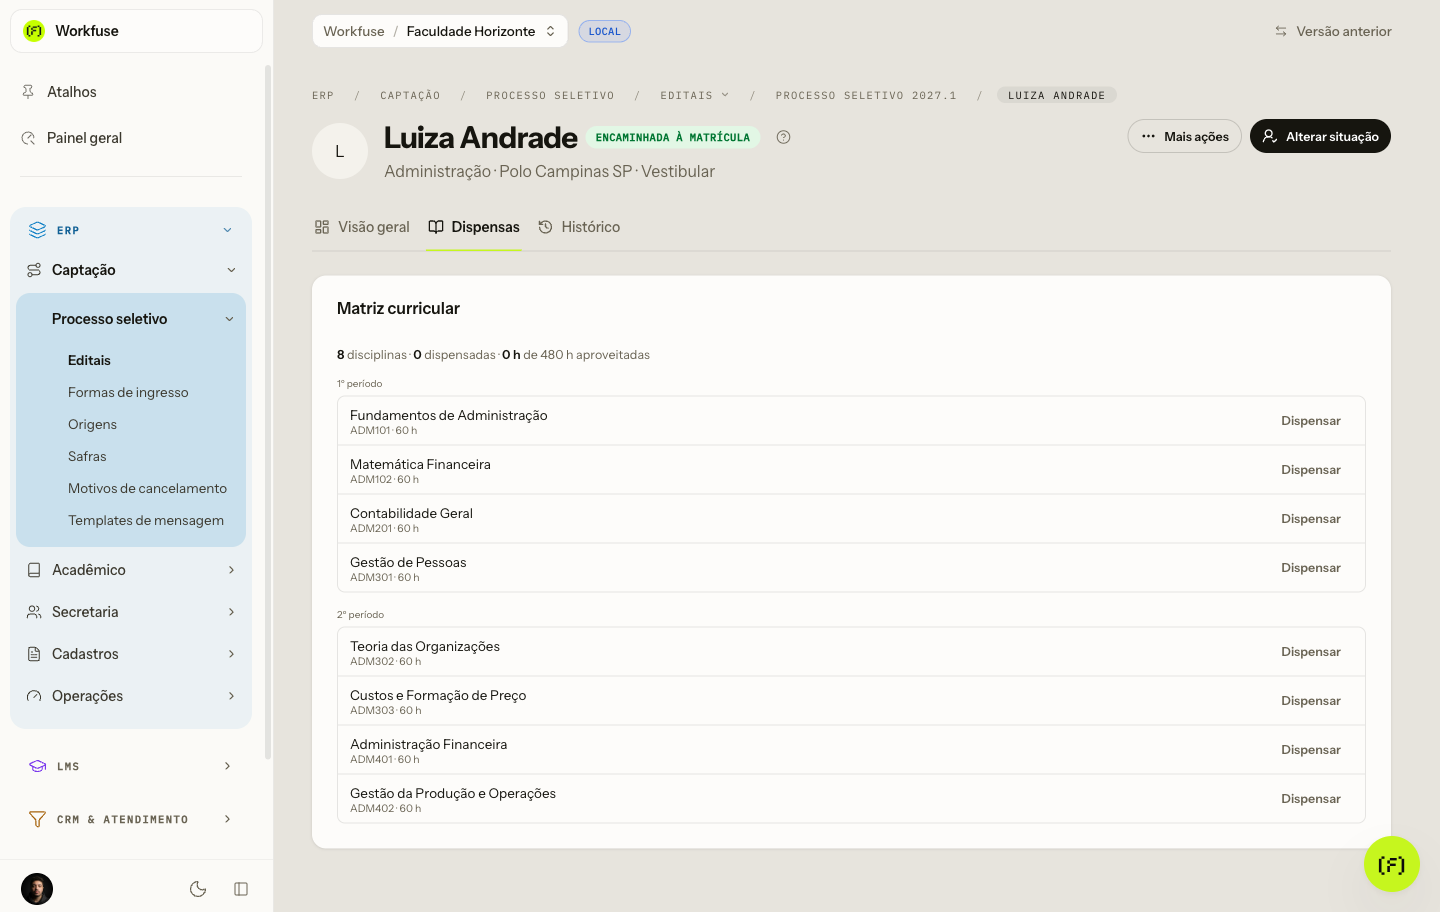The image size is (1440, 912).
Task: Click the ERP stack icon
Action: tap(37, 230)
